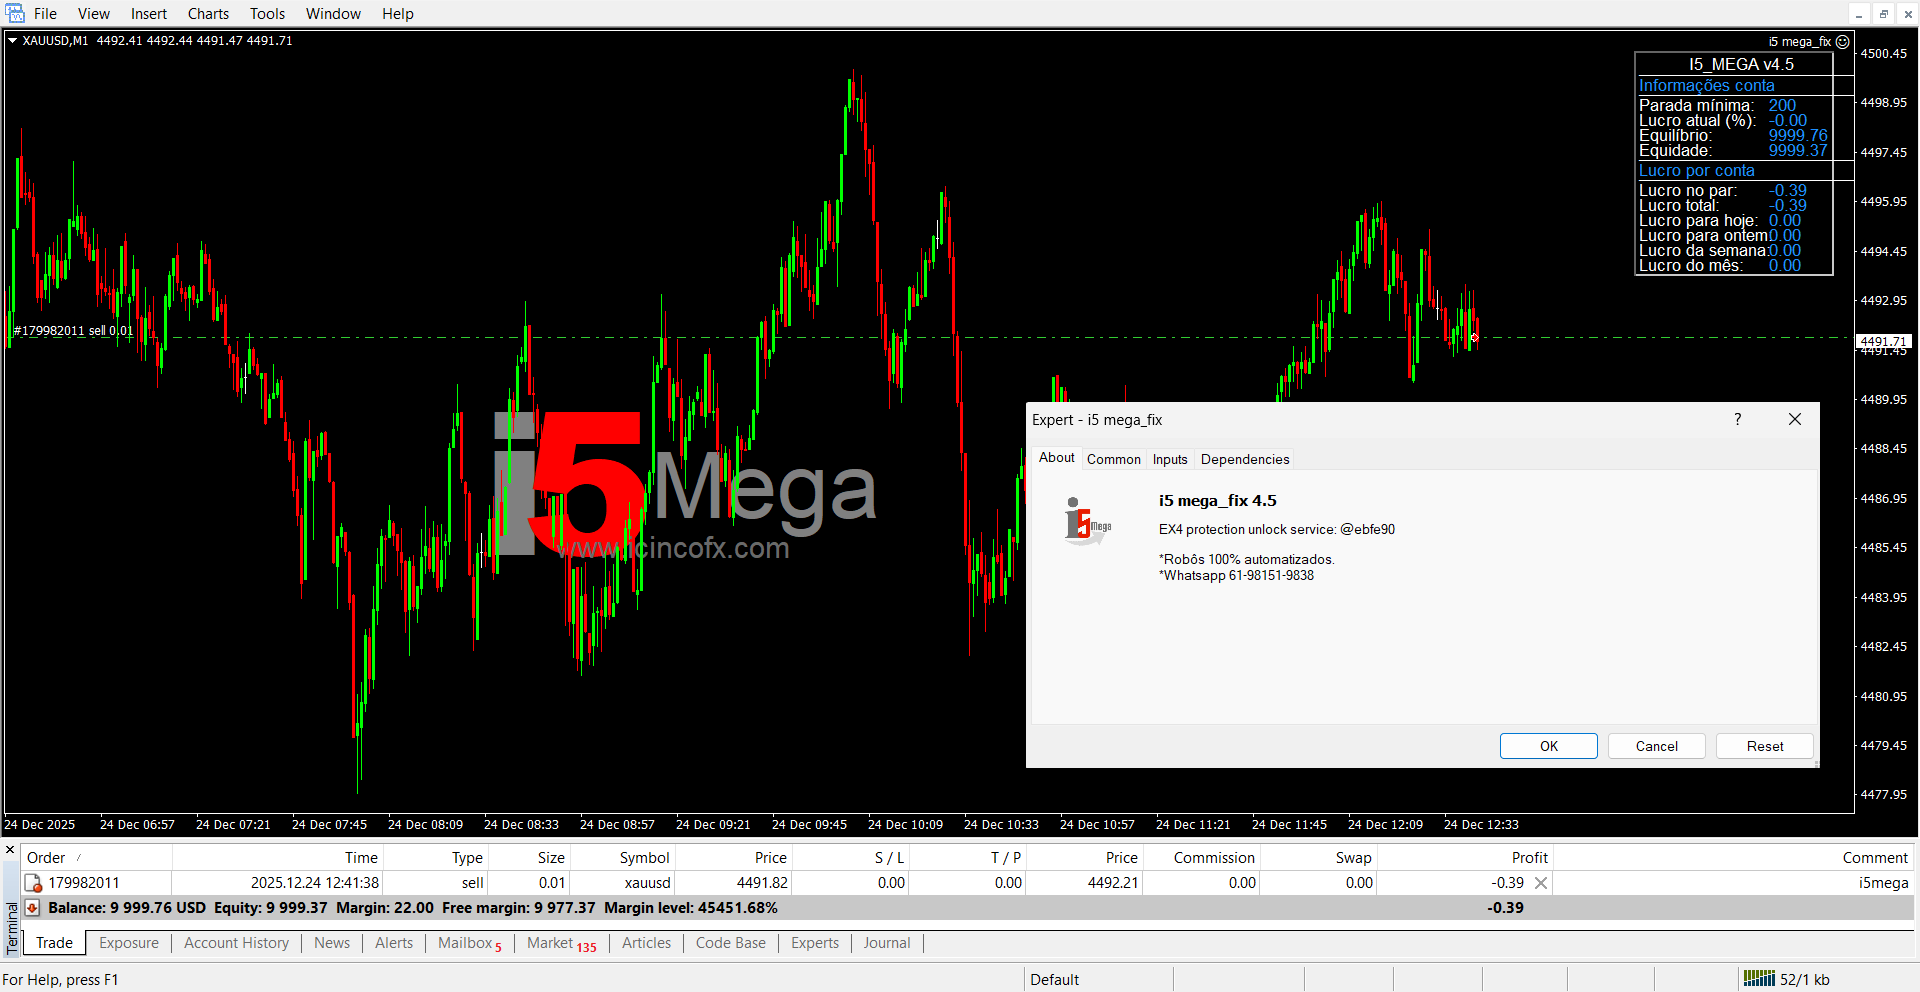Click the open price 4491.82 cell
The width and height of the screenshot is (1920, 992).
coord(762,883)
